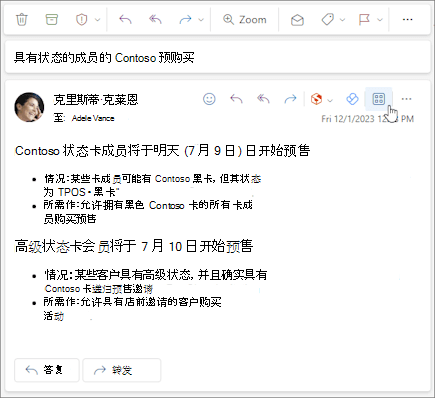Flag the message with flag icon
This screenshot has width=435, height=398.
(x=364, y=19)
